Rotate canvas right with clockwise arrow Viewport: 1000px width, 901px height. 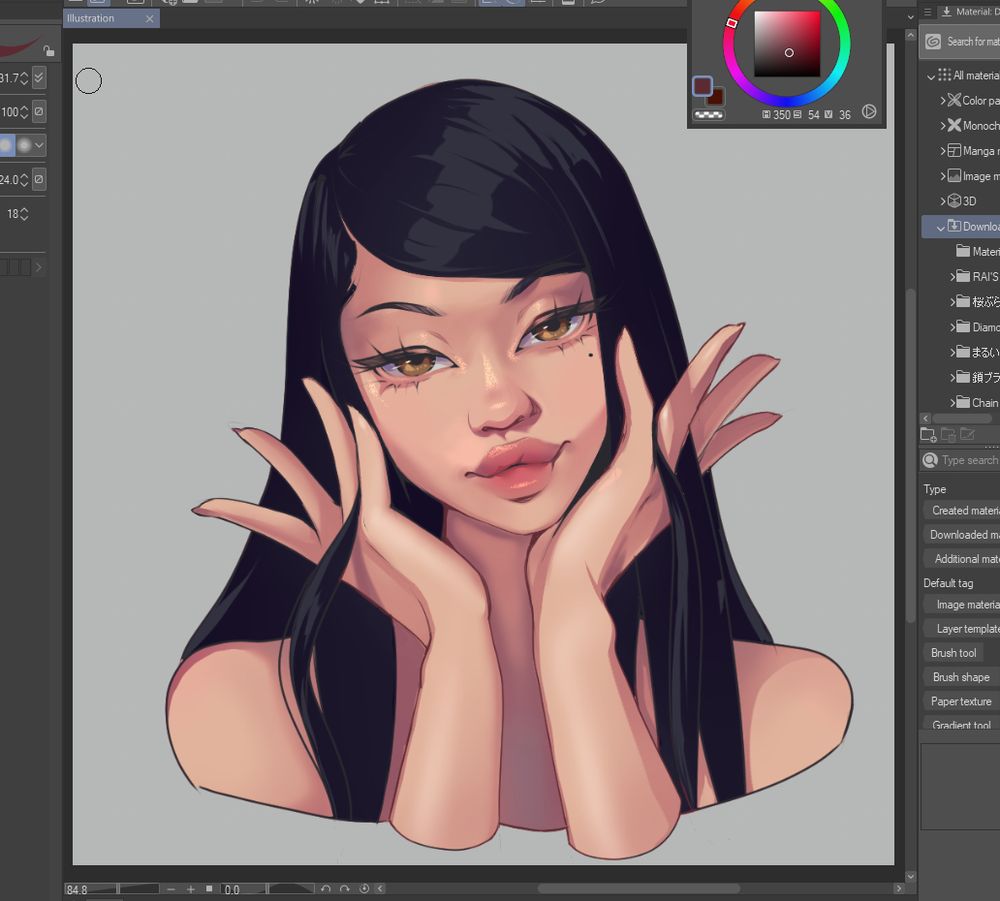point(345,889)
